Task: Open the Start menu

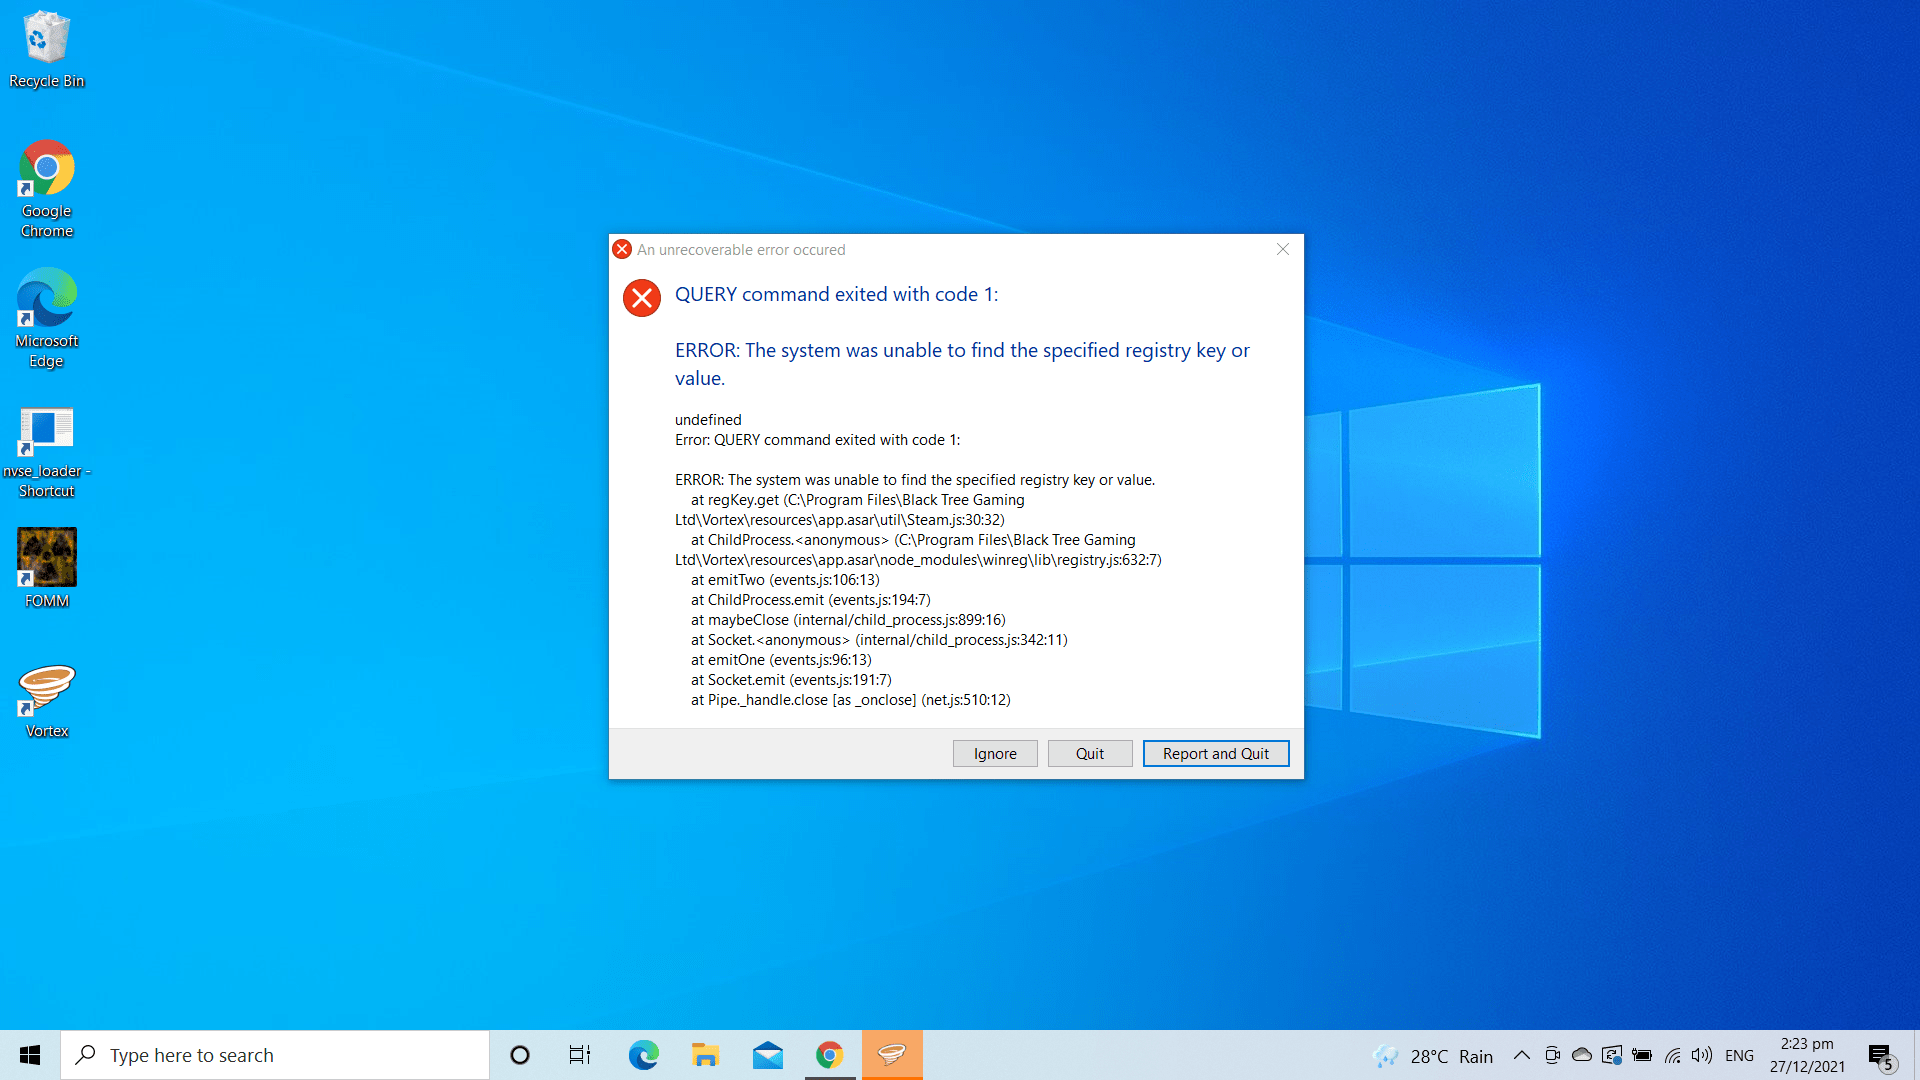Action: click(x=29, y=1054)
